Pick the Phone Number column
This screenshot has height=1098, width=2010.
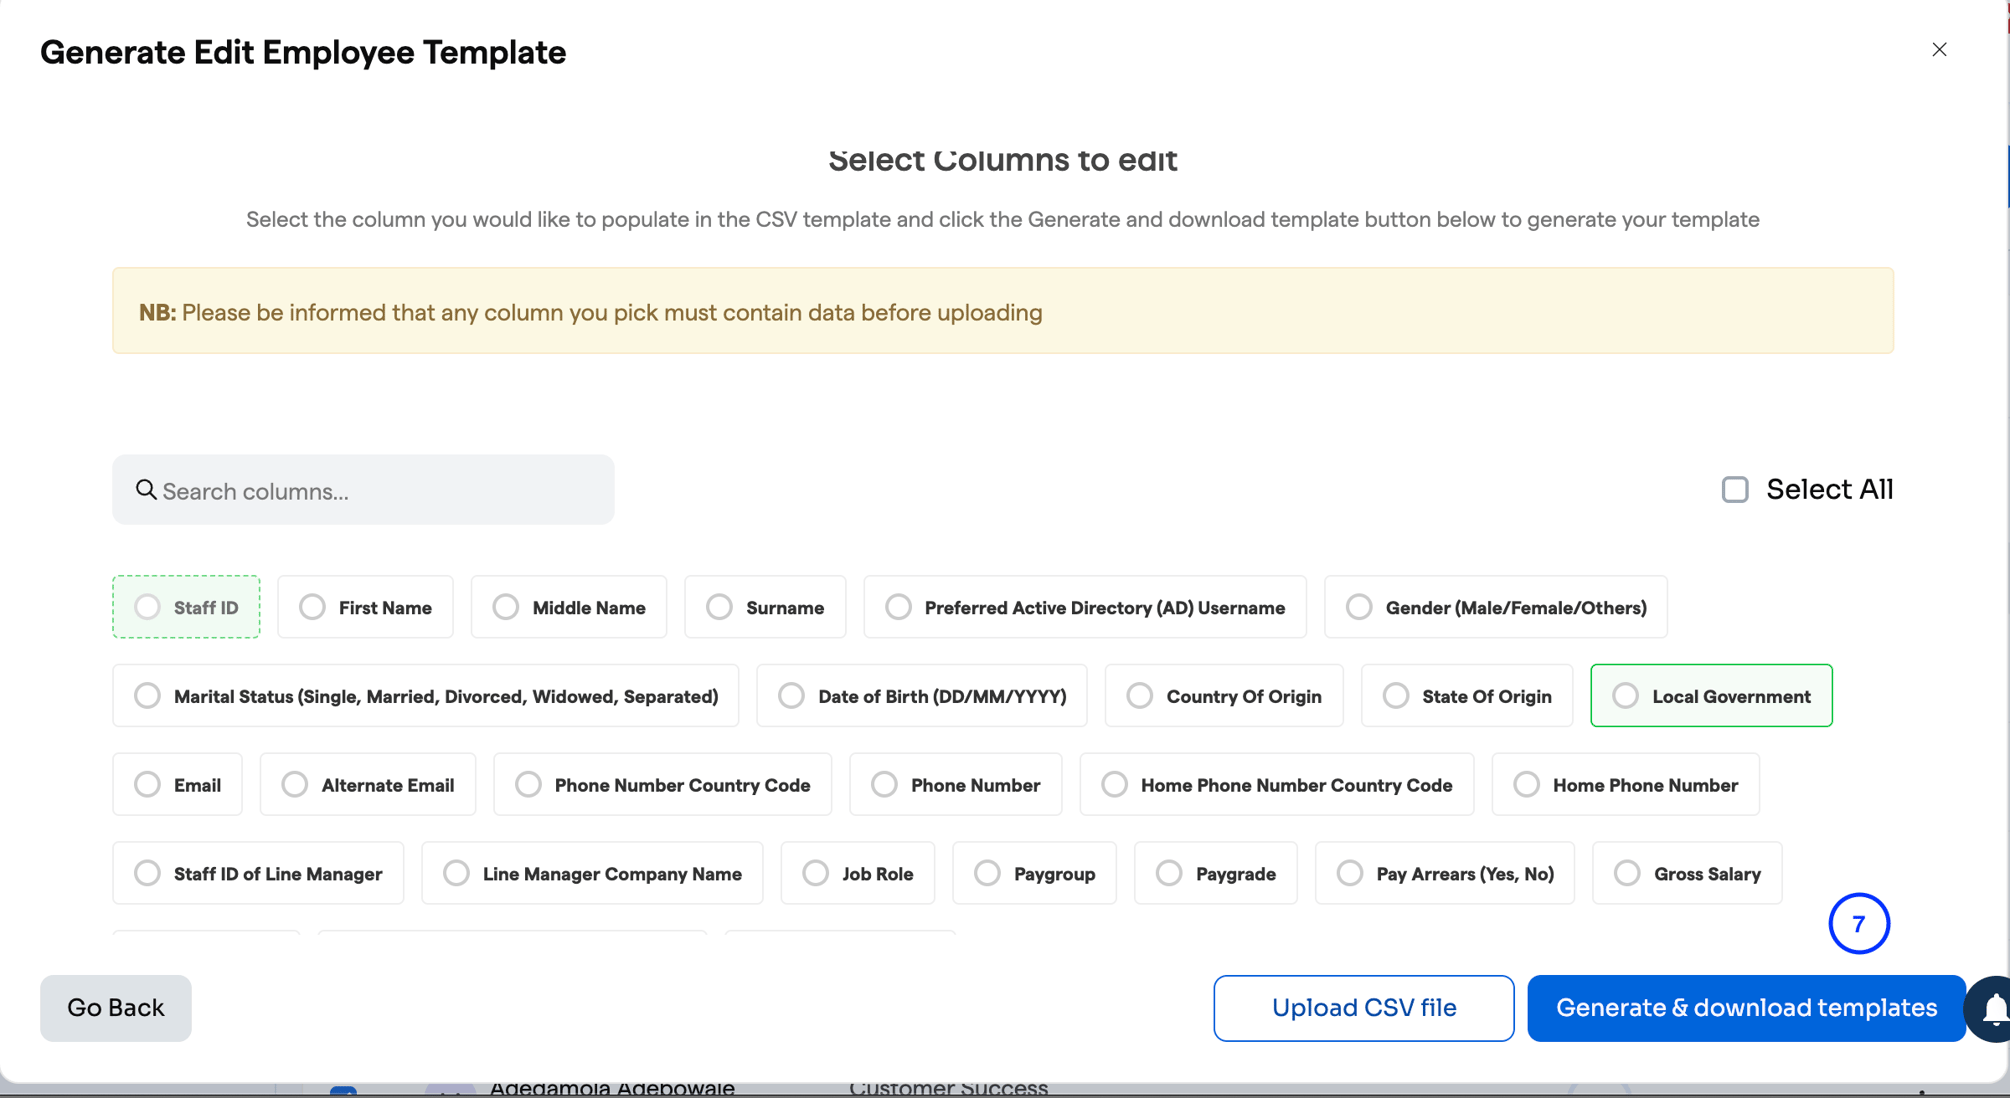pos(955,785)
